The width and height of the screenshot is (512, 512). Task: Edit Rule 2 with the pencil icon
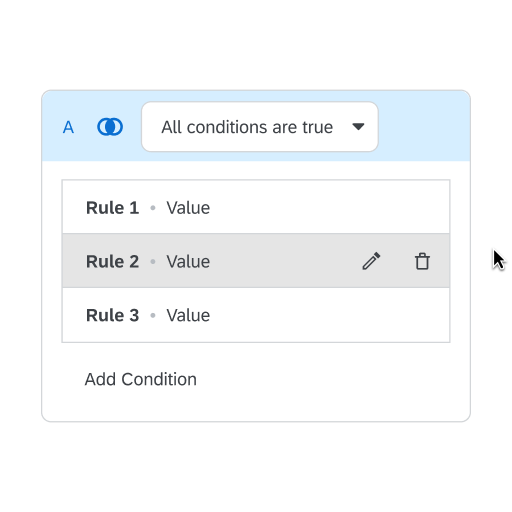(371, 261)
